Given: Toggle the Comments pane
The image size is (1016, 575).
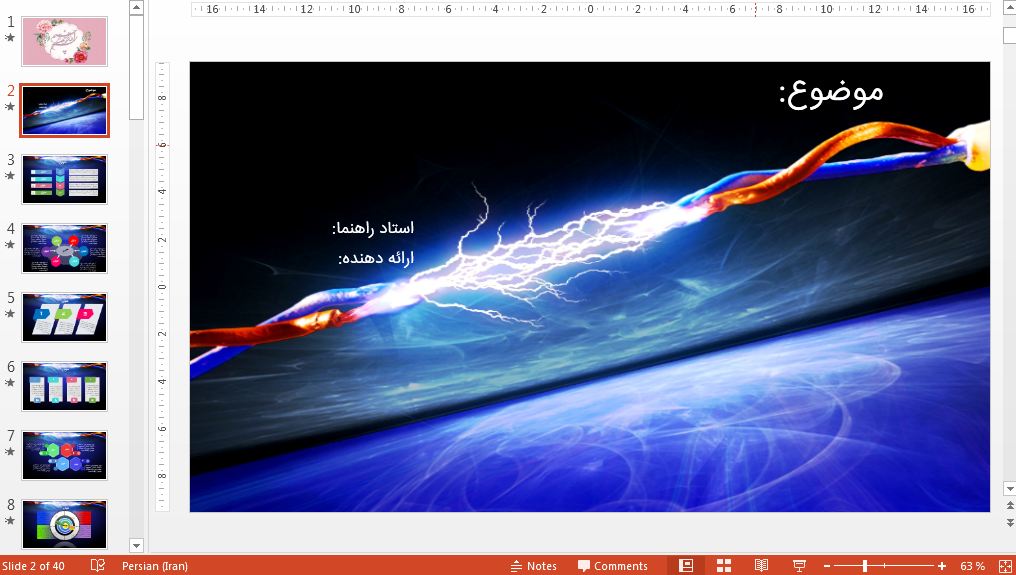Looking at the screenshot, I should 612,566.
